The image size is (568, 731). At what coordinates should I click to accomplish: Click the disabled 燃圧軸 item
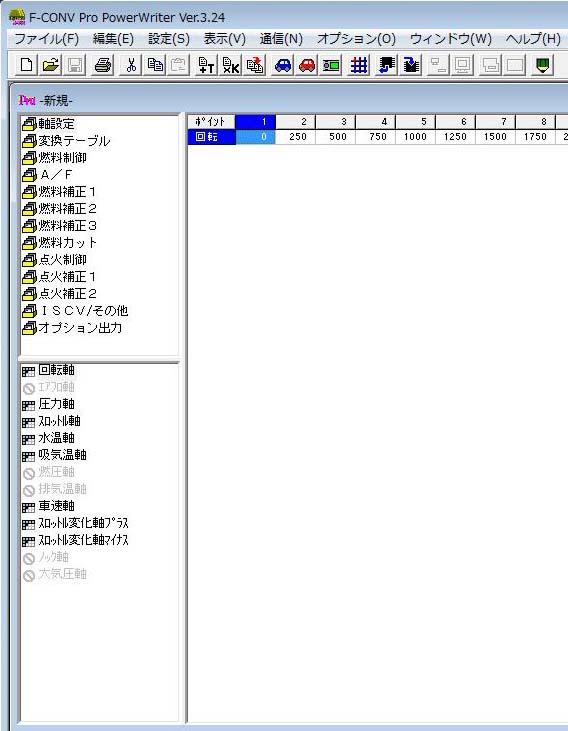click(48, 472)
